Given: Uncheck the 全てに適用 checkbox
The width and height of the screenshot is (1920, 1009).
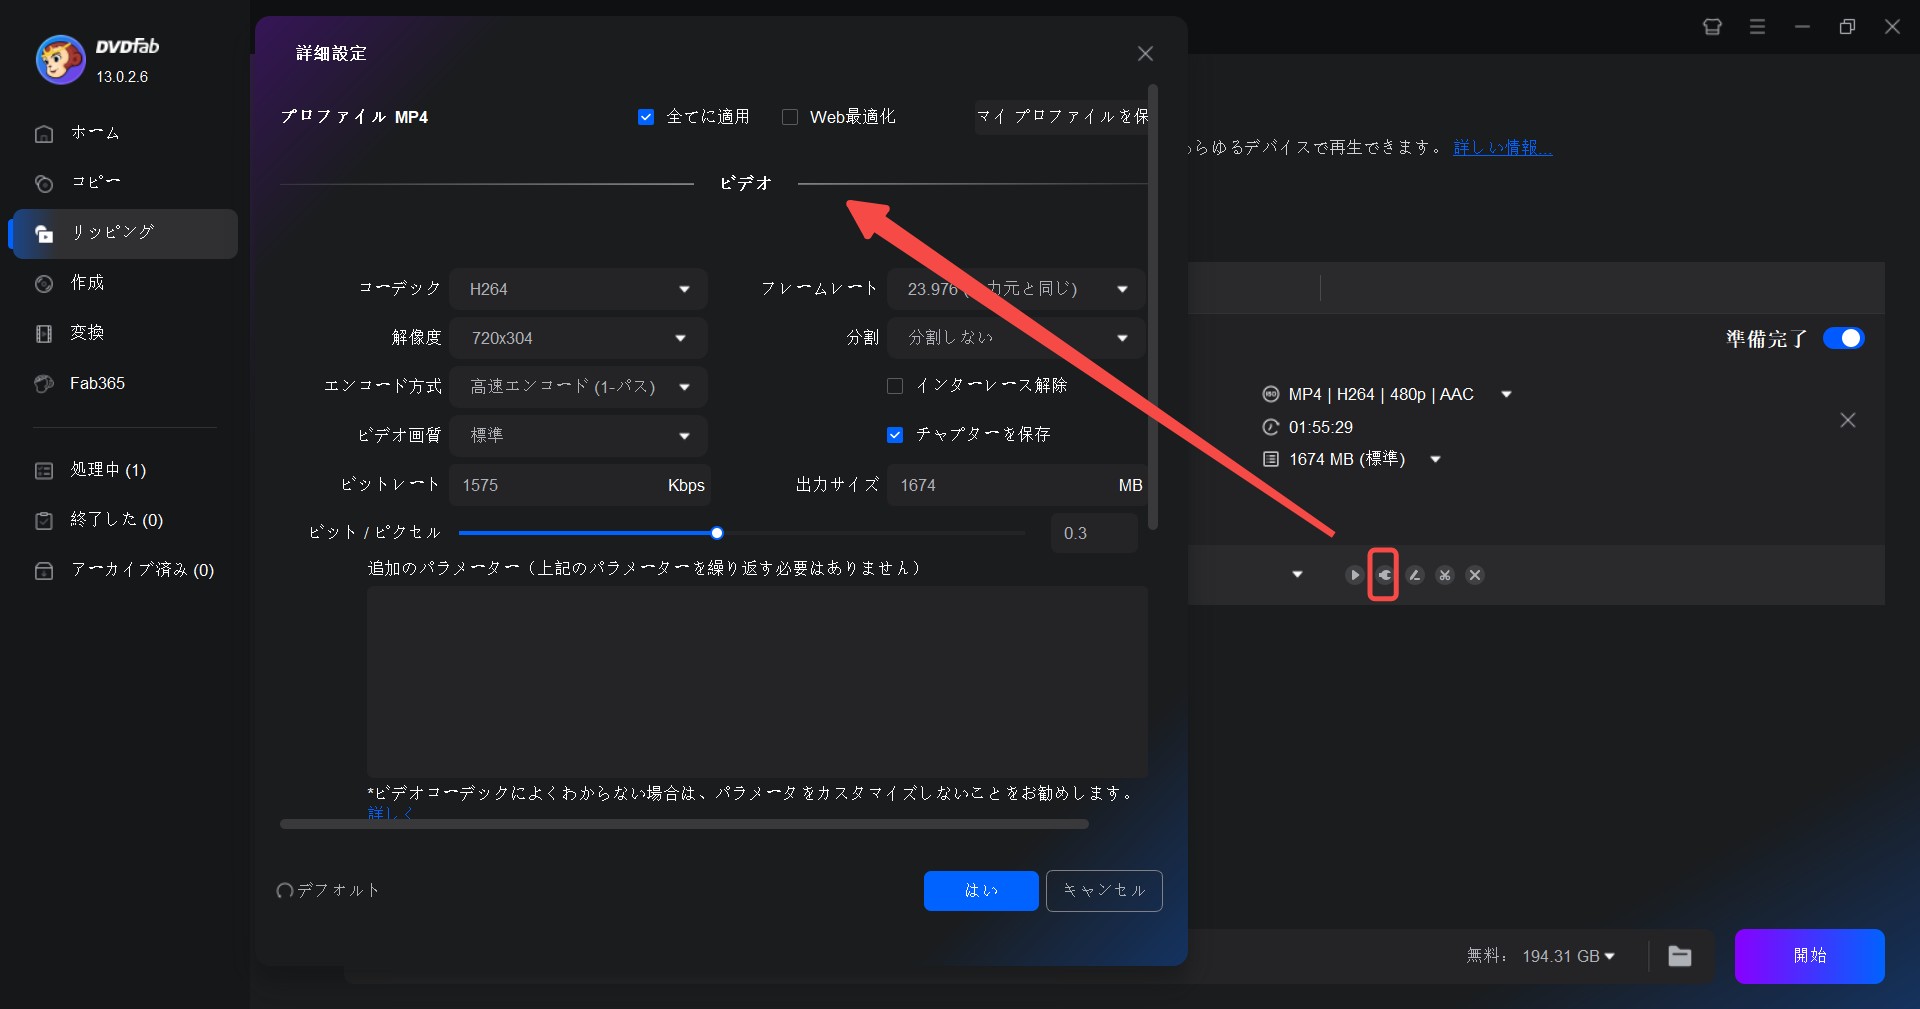Looking at the screenshot, I should (646, 117).
